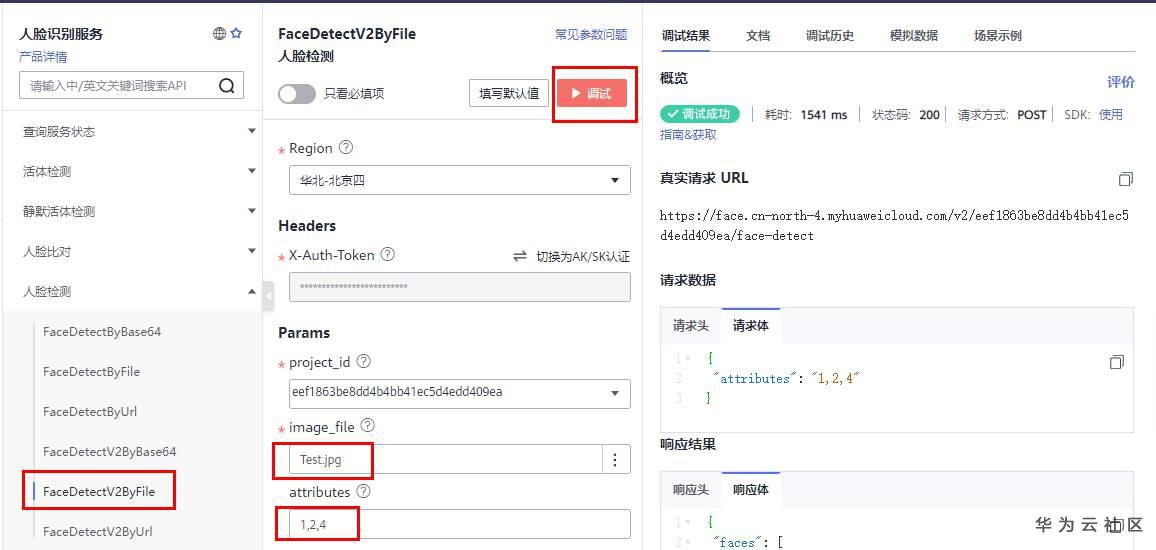Click elapsed time 1541 ms
The image size is (1156, 550).
(824, 115)
